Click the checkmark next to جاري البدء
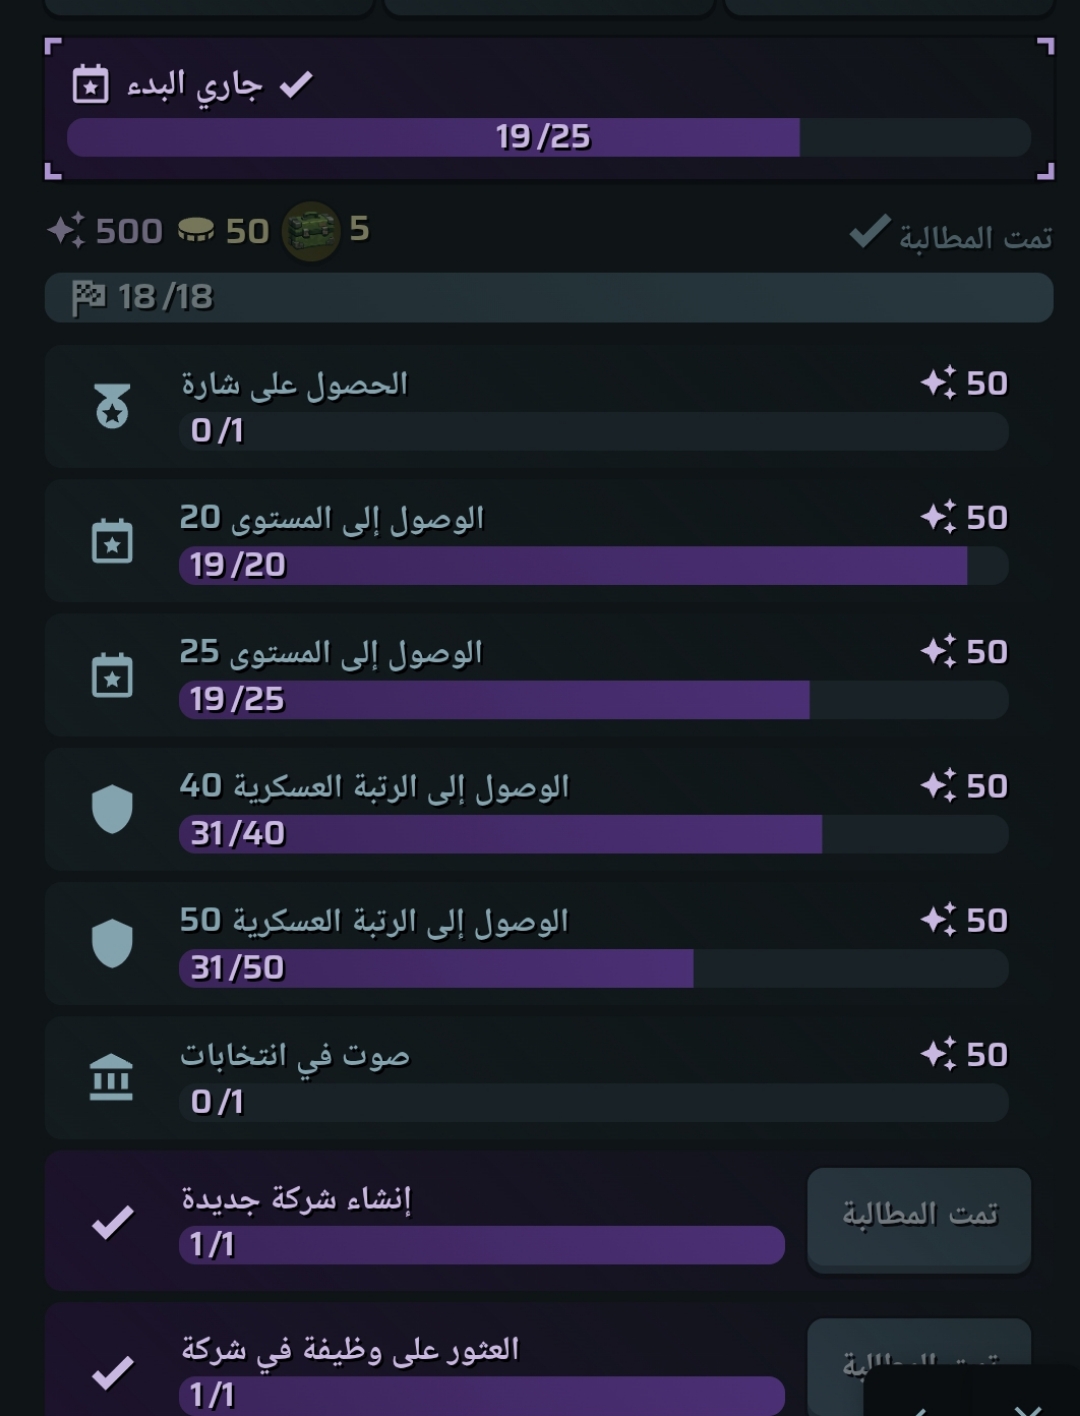 coord(296,85)
